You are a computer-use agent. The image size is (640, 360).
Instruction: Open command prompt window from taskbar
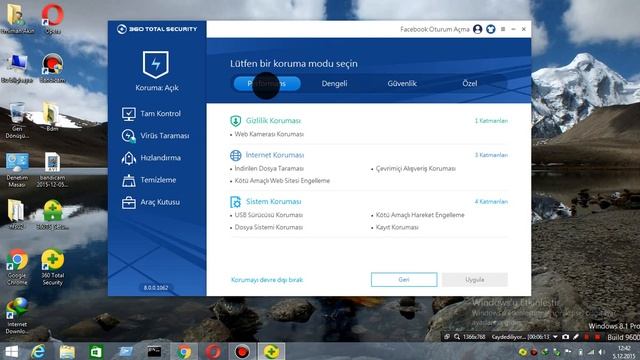[x=154, y=352]
